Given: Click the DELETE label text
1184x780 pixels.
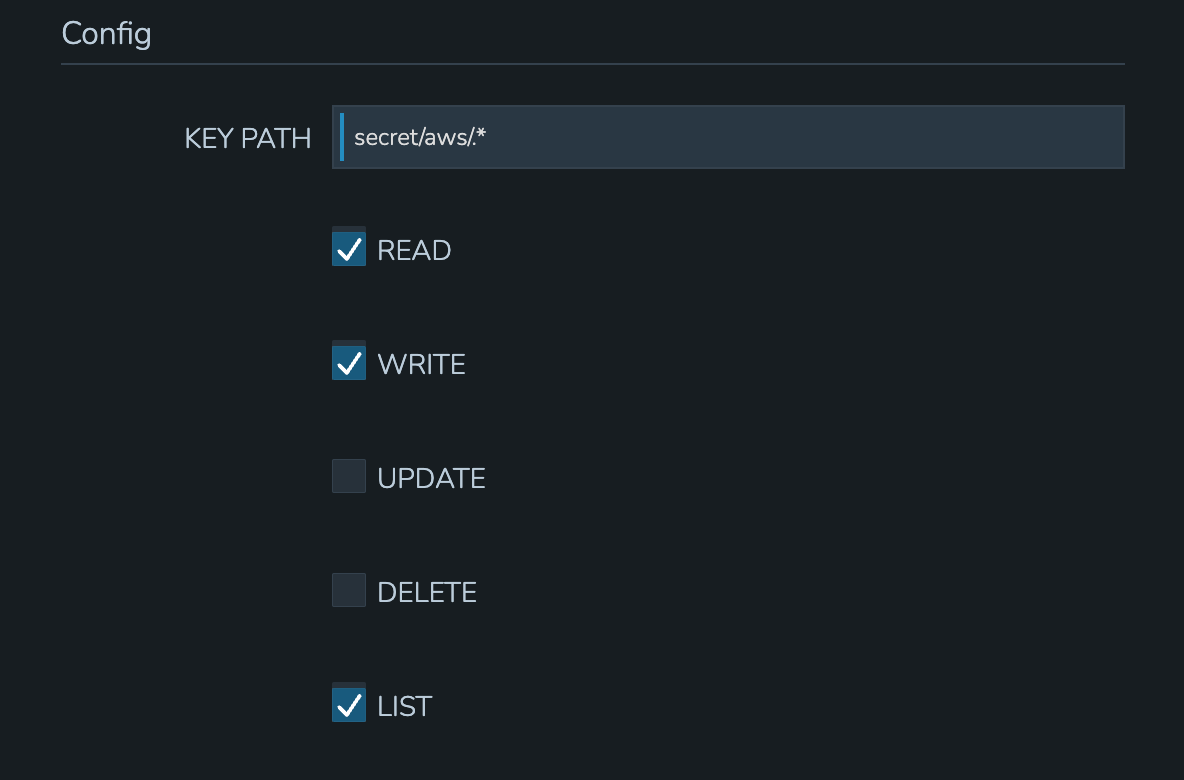Looking at the screenshot, I should coord(427,592).
